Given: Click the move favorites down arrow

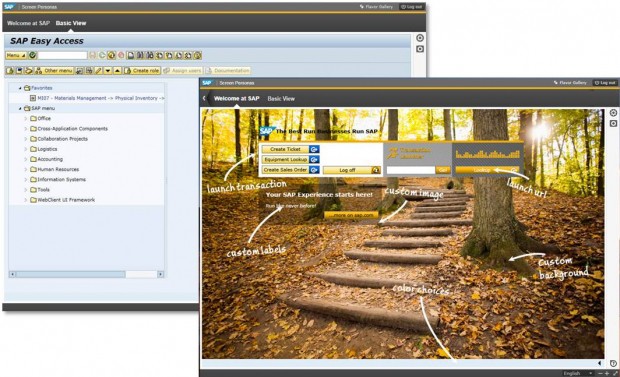Looking at the screenshot, I should point(108,71).
